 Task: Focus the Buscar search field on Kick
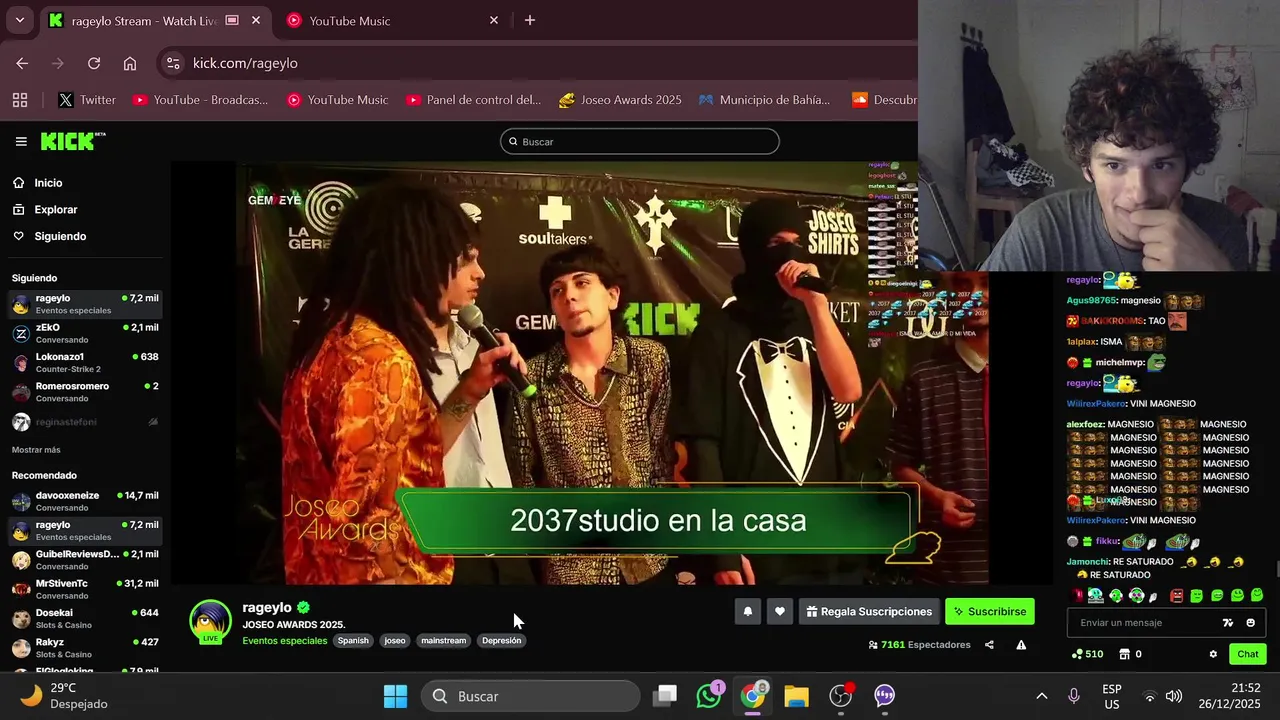(640, 141)
